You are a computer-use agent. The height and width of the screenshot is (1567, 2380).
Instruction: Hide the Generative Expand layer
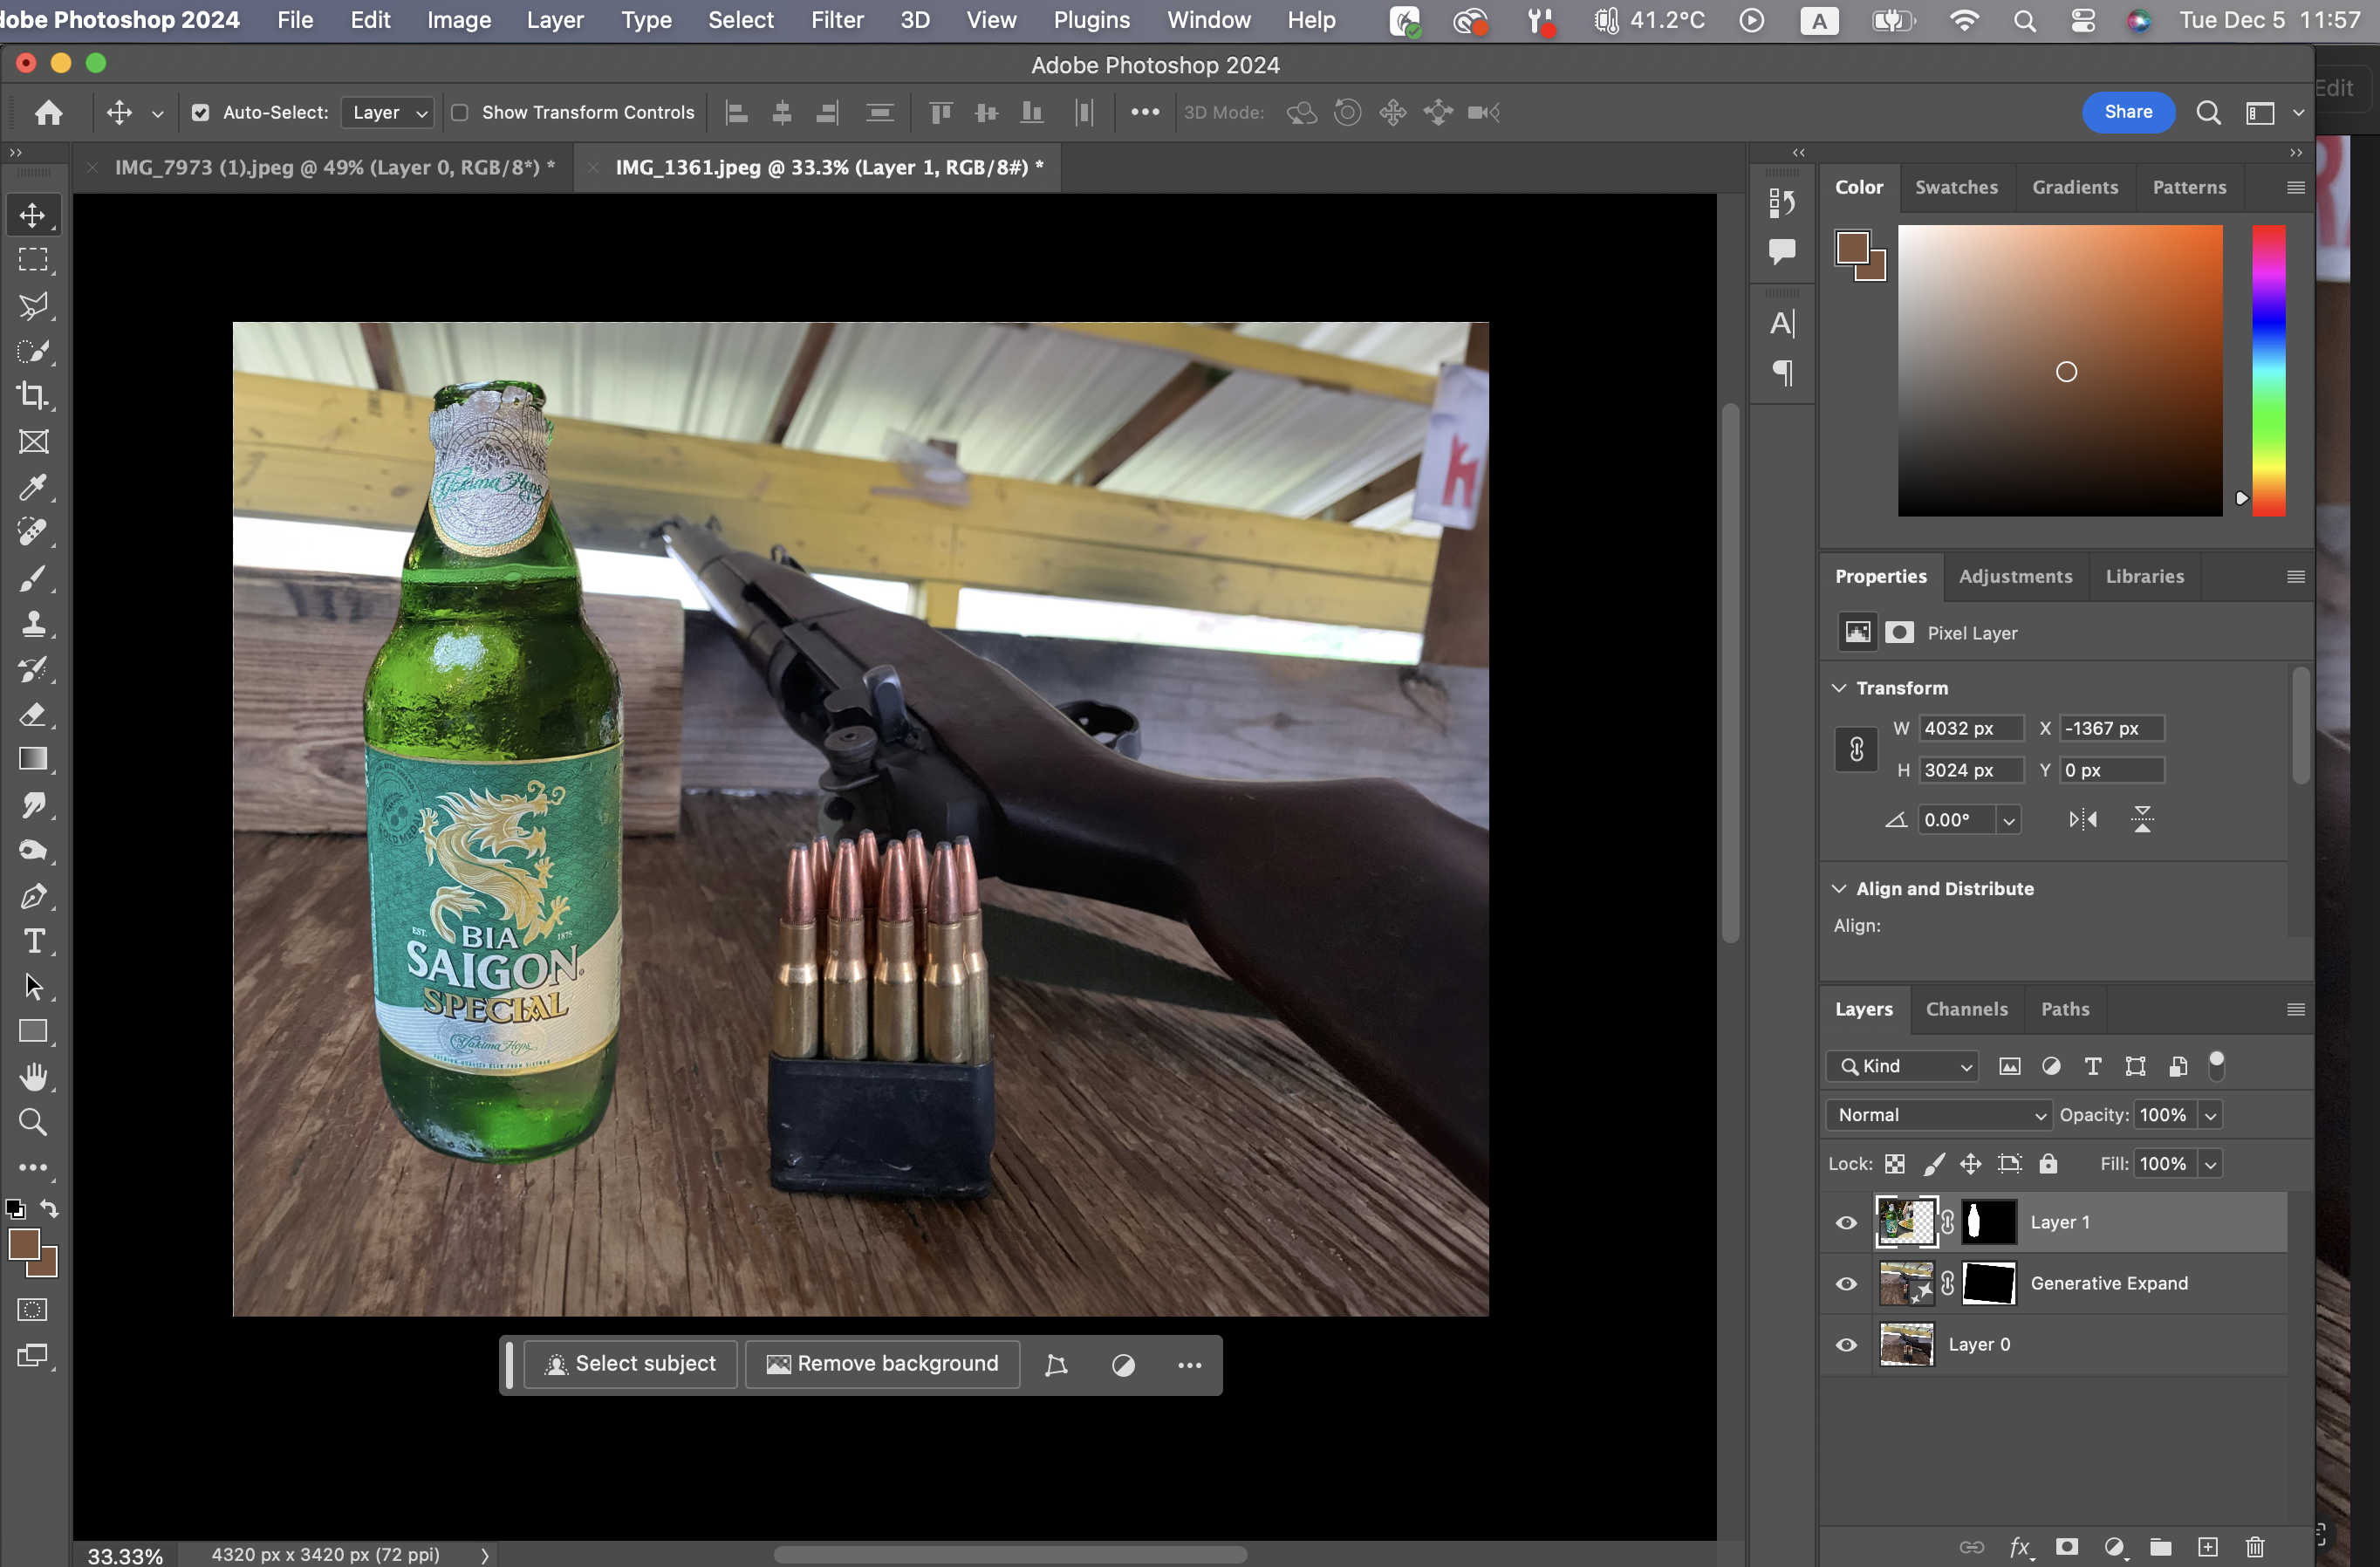[x=1846, y=1283]
